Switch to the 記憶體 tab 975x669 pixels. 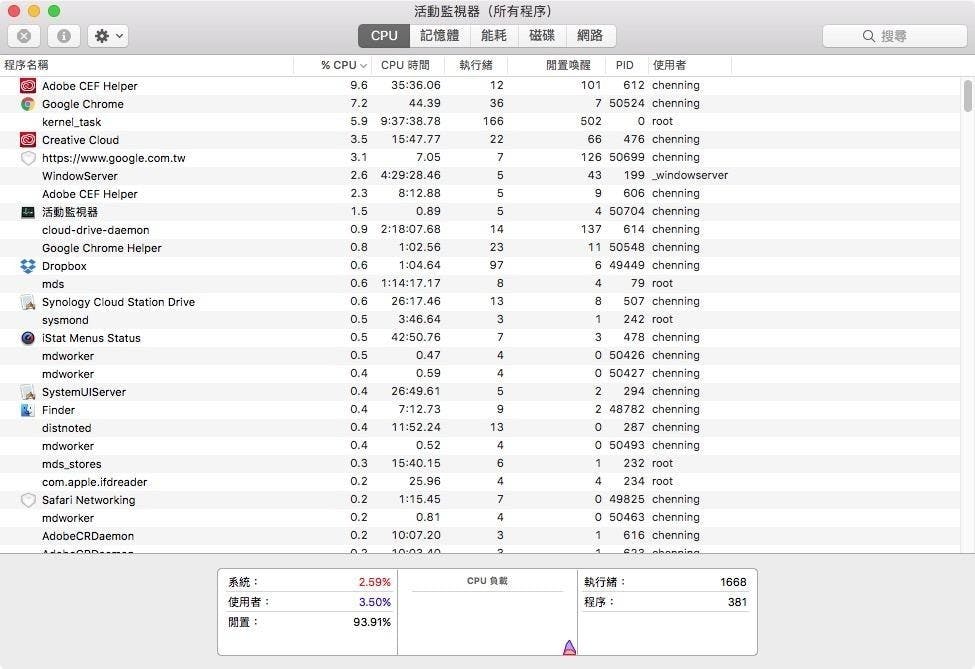[x=440, y=36]
